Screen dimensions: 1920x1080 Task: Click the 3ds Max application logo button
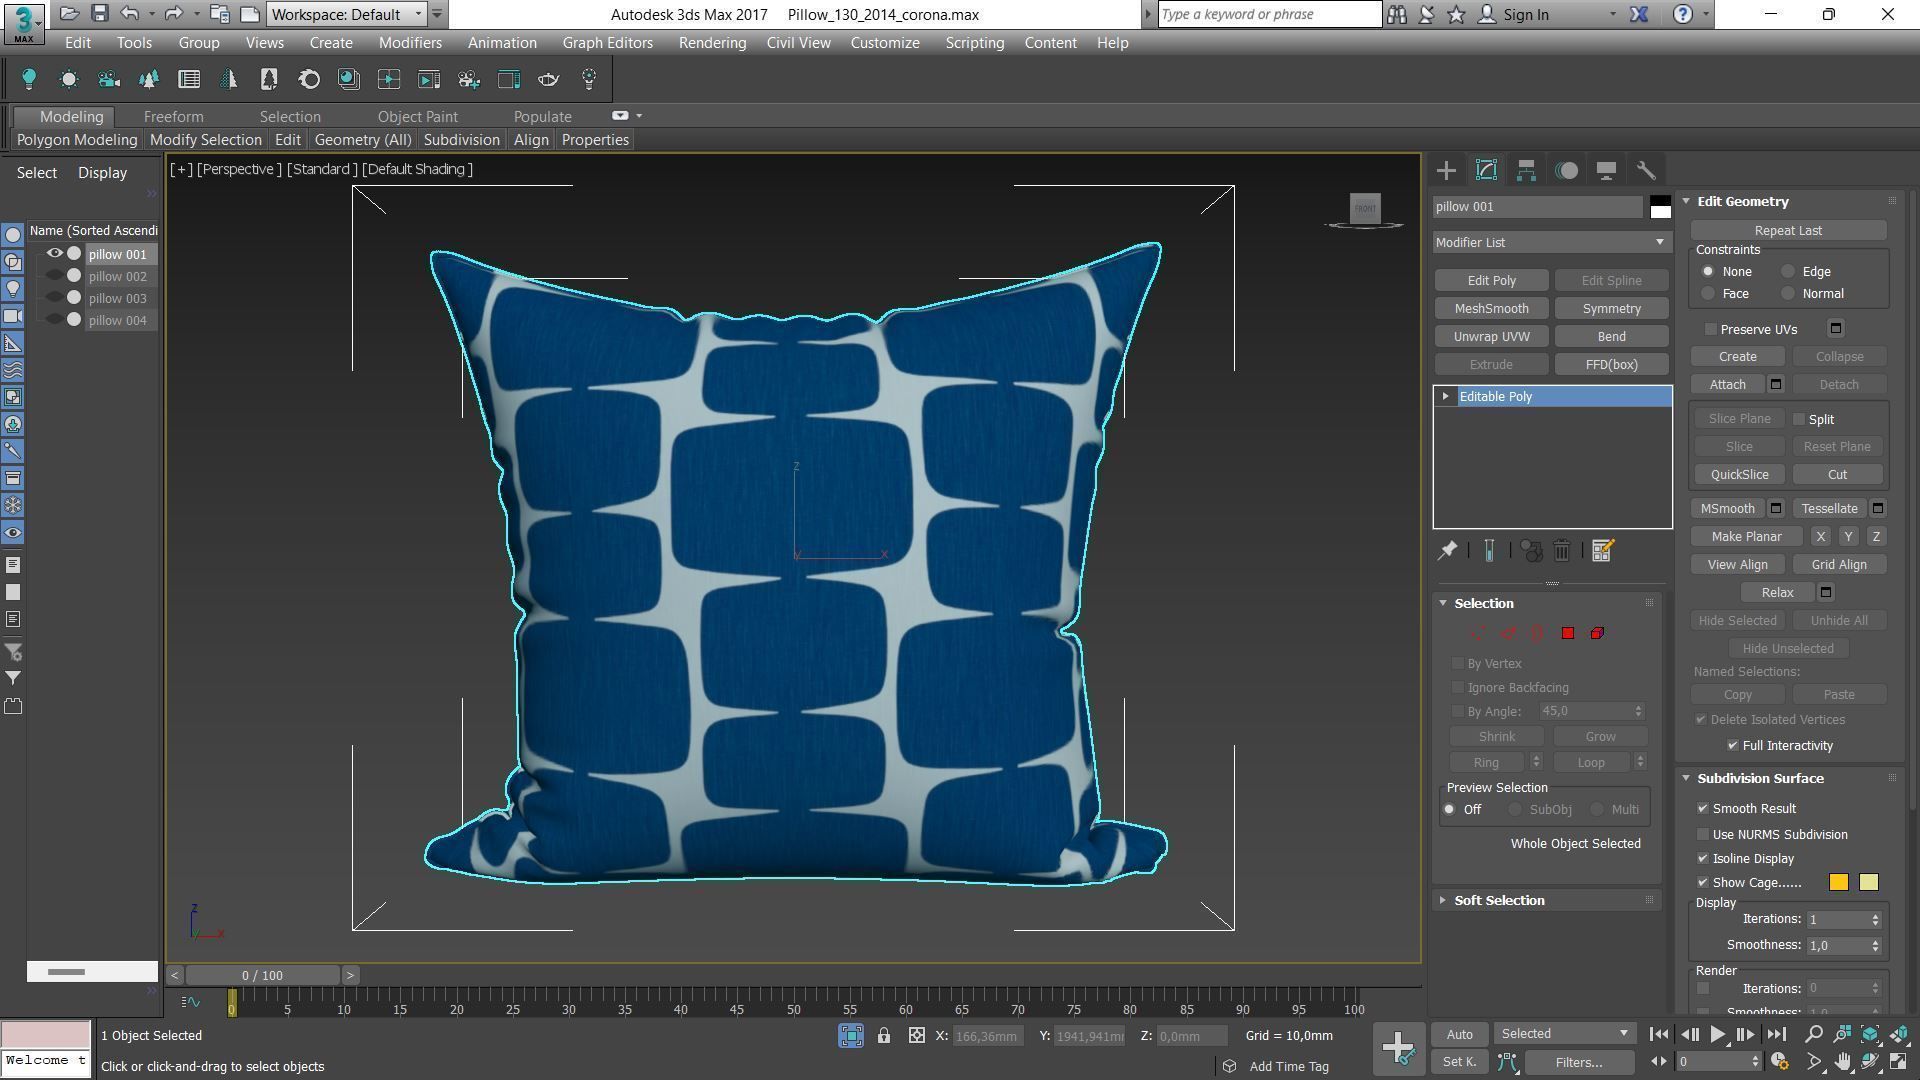23,22
